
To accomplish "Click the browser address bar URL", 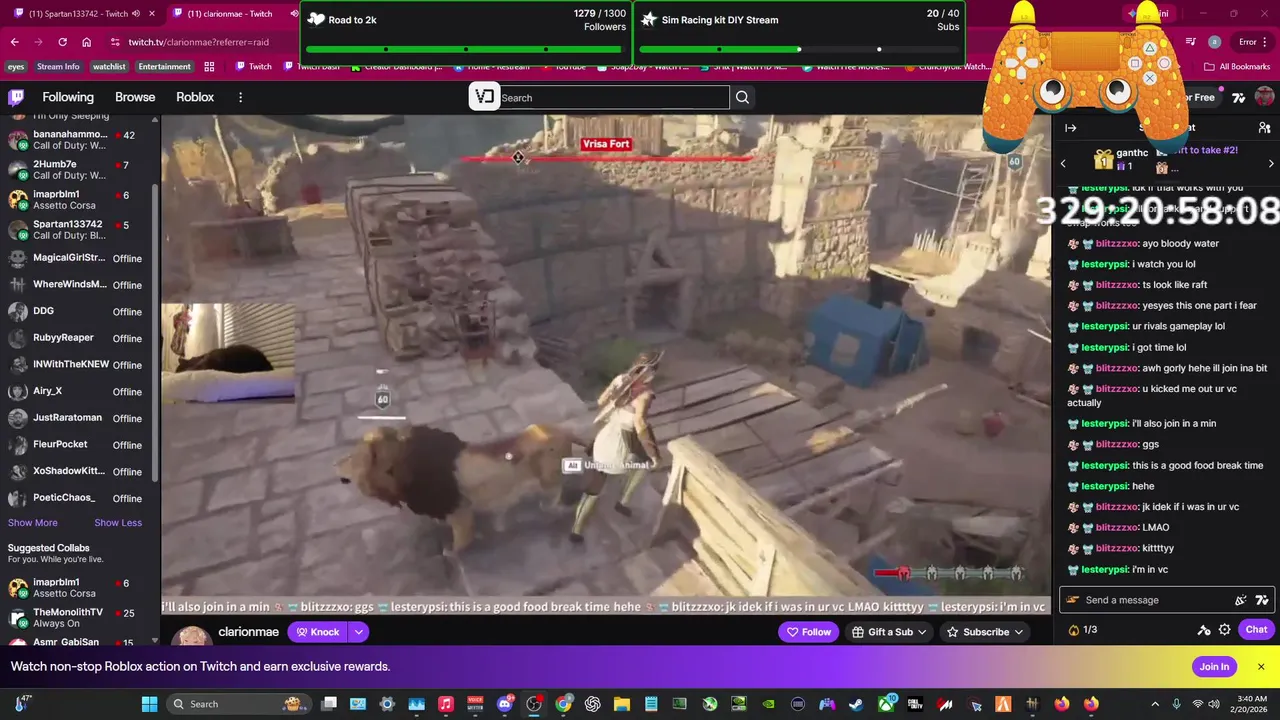I will (x=199, y=42).
